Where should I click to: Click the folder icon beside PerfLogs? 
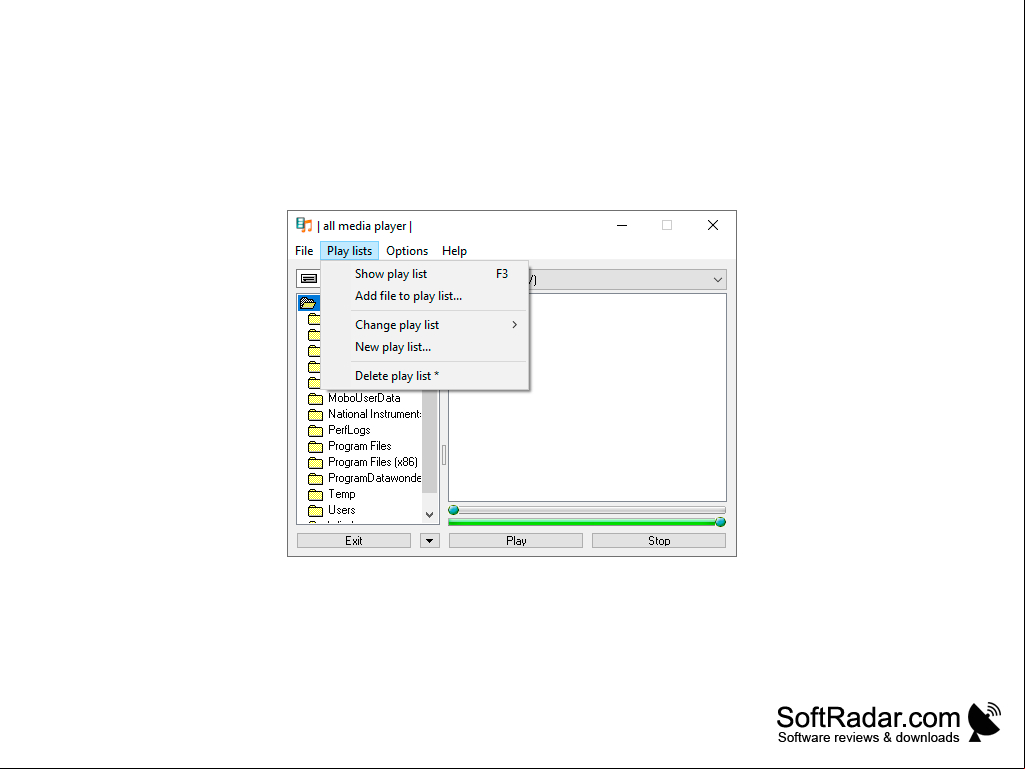[x=316, y=430]
